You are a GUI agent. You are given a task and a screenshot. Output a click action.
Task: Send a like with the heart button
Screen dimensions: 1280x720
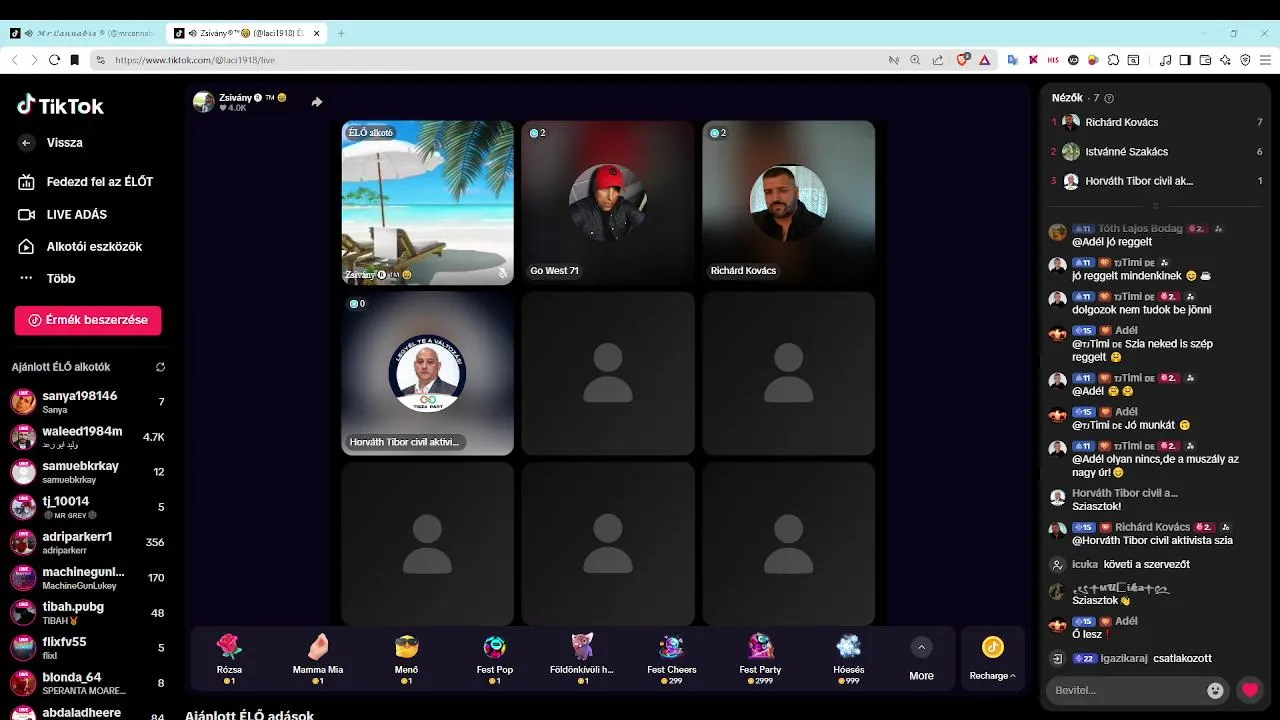point(1249,690)
